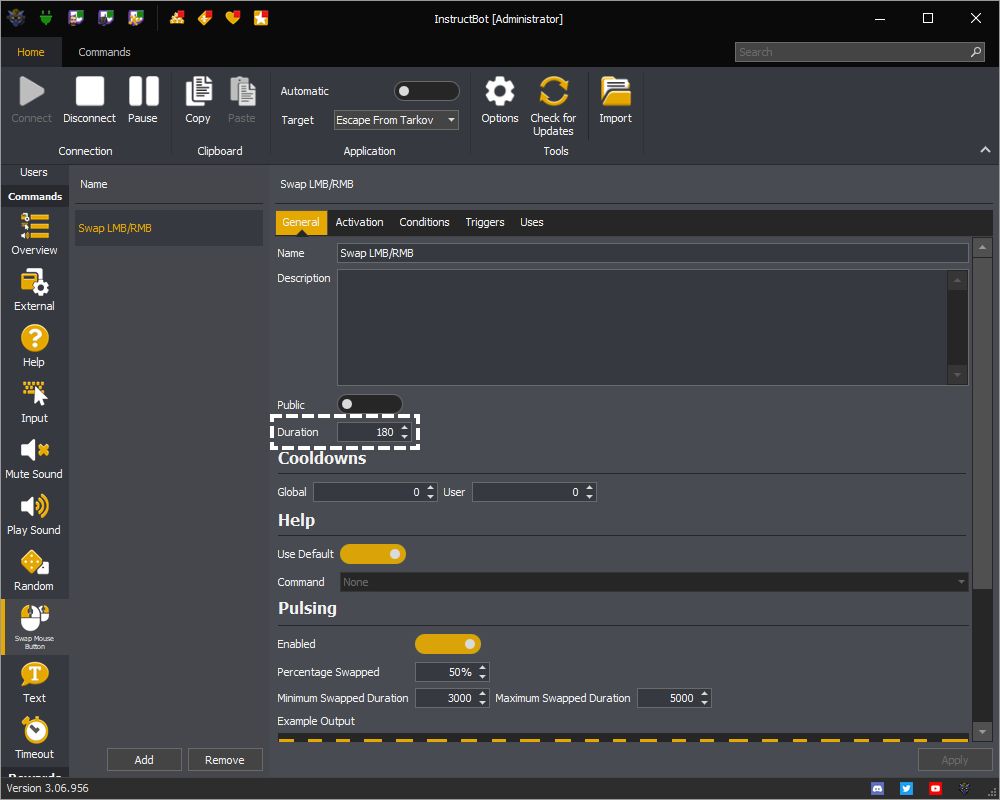This screenshot has height=800, width=1000.
Task: Increase the User cooldown value
Action: point(589,488)
